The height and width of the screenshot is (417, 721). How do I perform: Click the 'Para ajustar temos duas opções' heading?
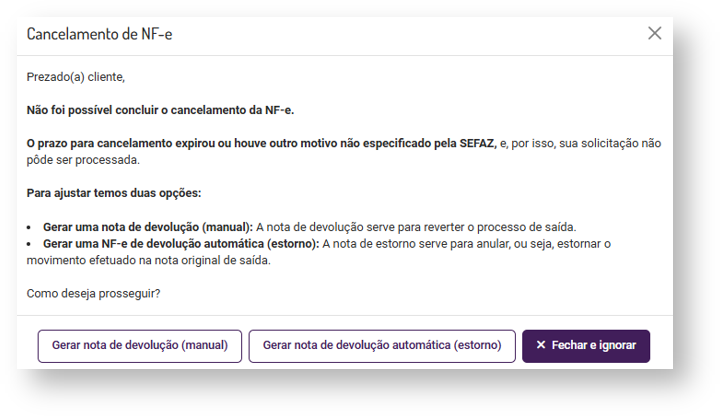[114, 193]
